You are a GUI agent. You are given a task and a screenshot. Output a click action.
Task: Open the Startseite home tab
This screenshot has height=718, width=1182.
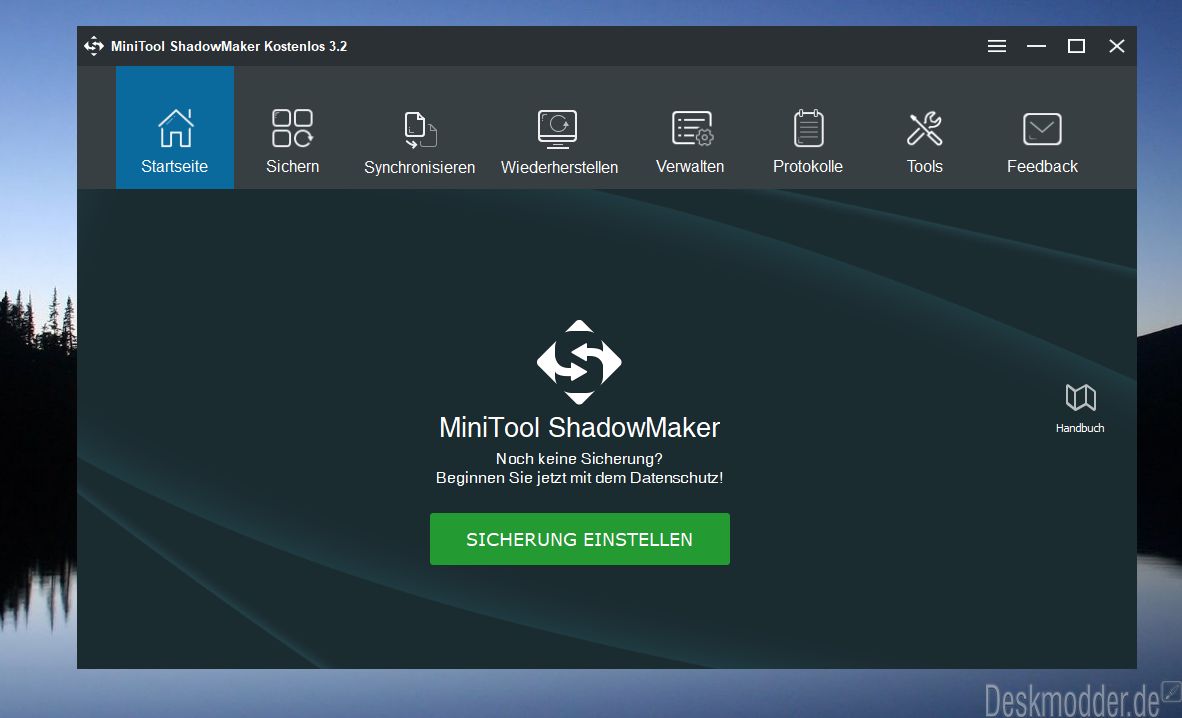[175, 127]
